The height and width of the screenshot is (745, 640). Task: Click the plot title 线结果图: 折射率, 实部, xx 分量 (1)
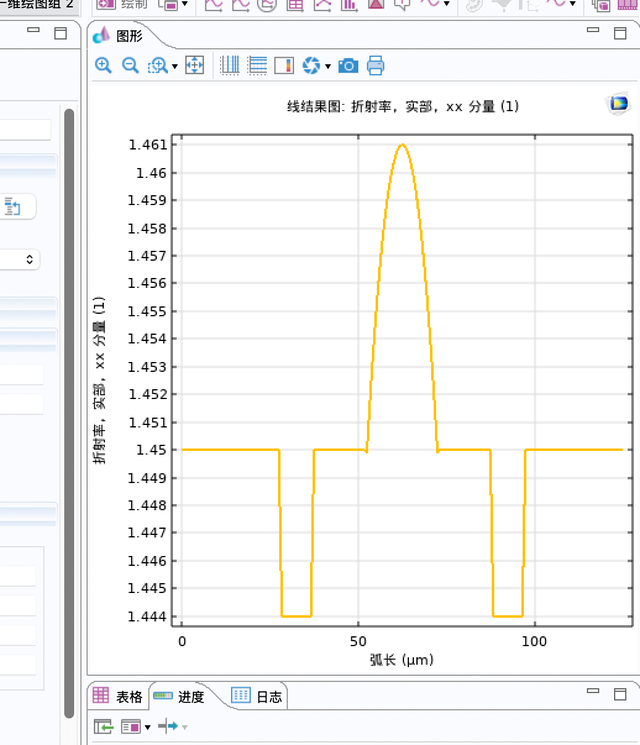[x=402, y=106]
